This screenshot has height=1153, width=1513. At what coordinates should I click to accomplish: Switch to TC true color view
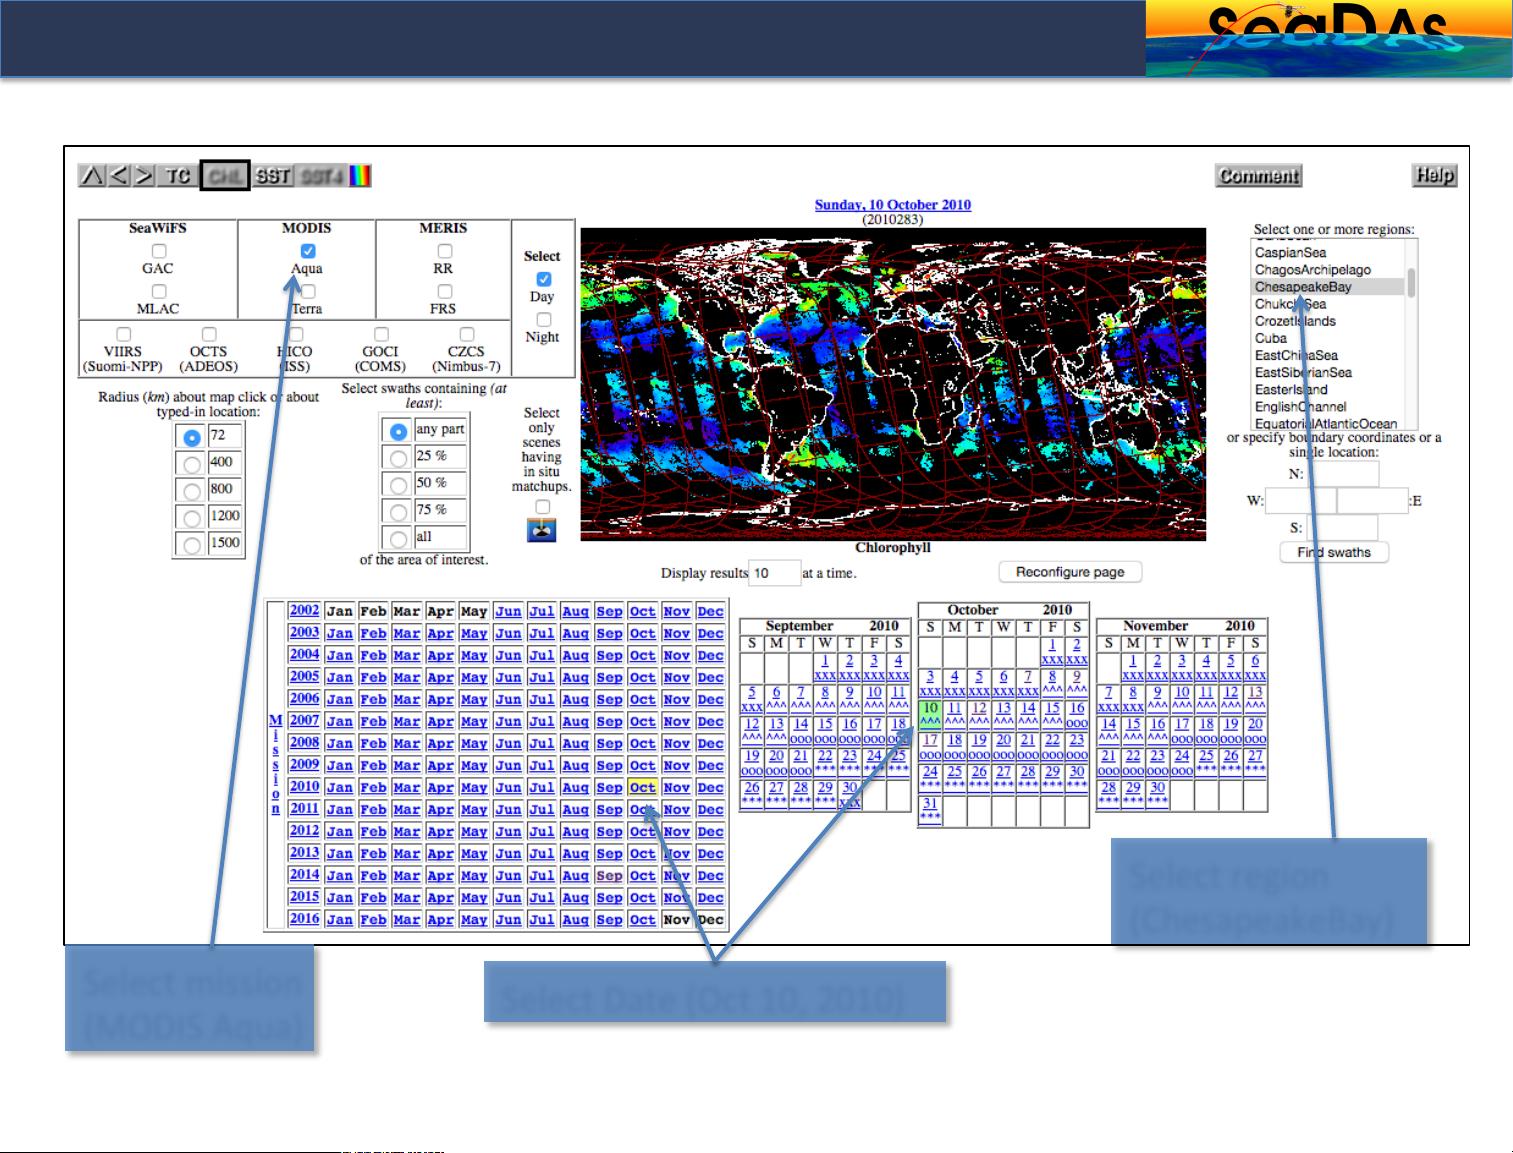pos(178,176)
